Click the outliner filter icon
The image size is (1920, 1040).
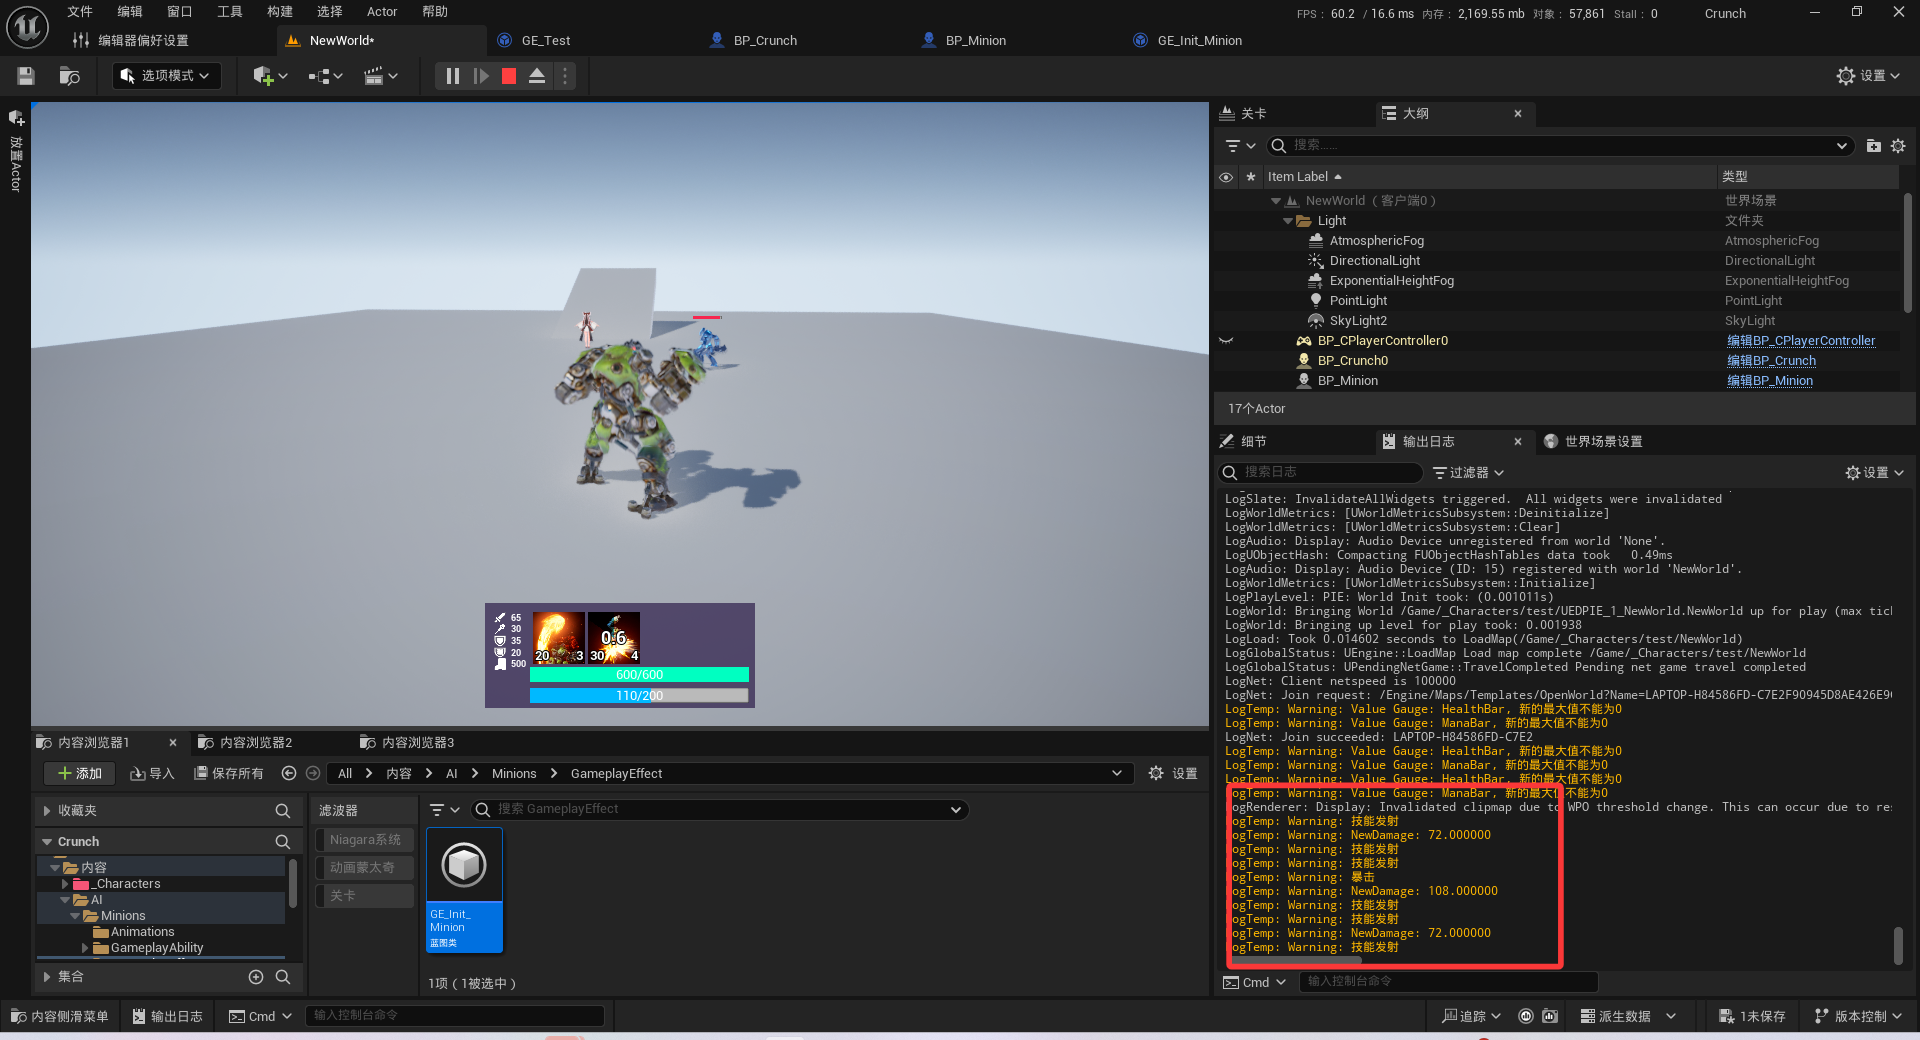click(x=1240, y=146)
